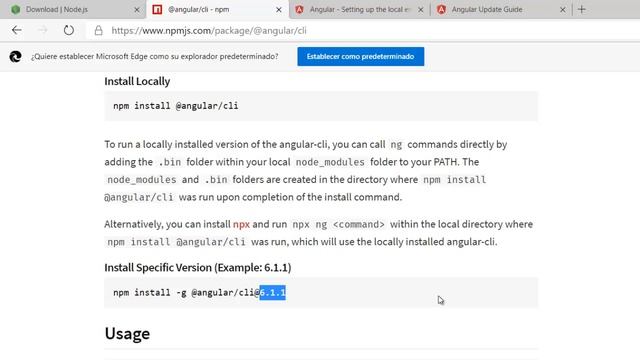Click the 'npm install @angular/cli' code block

point(321,106)
